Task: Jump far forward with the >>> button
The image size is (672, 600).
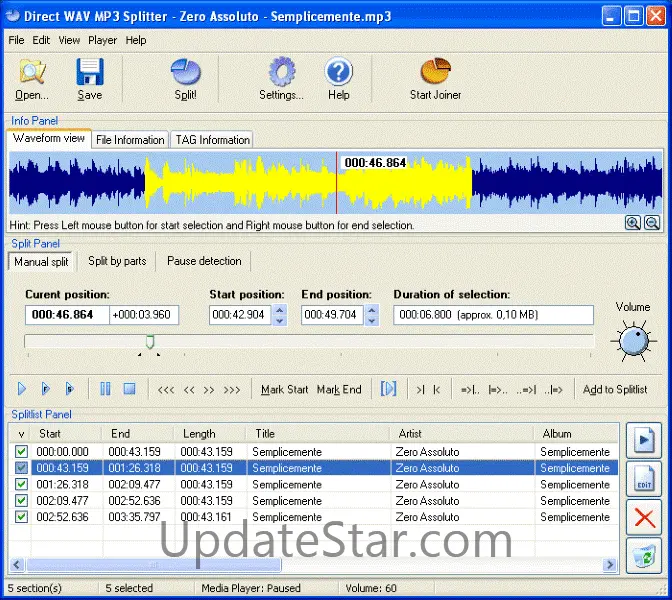Action: pyautogui.click(x=232, y=390)
